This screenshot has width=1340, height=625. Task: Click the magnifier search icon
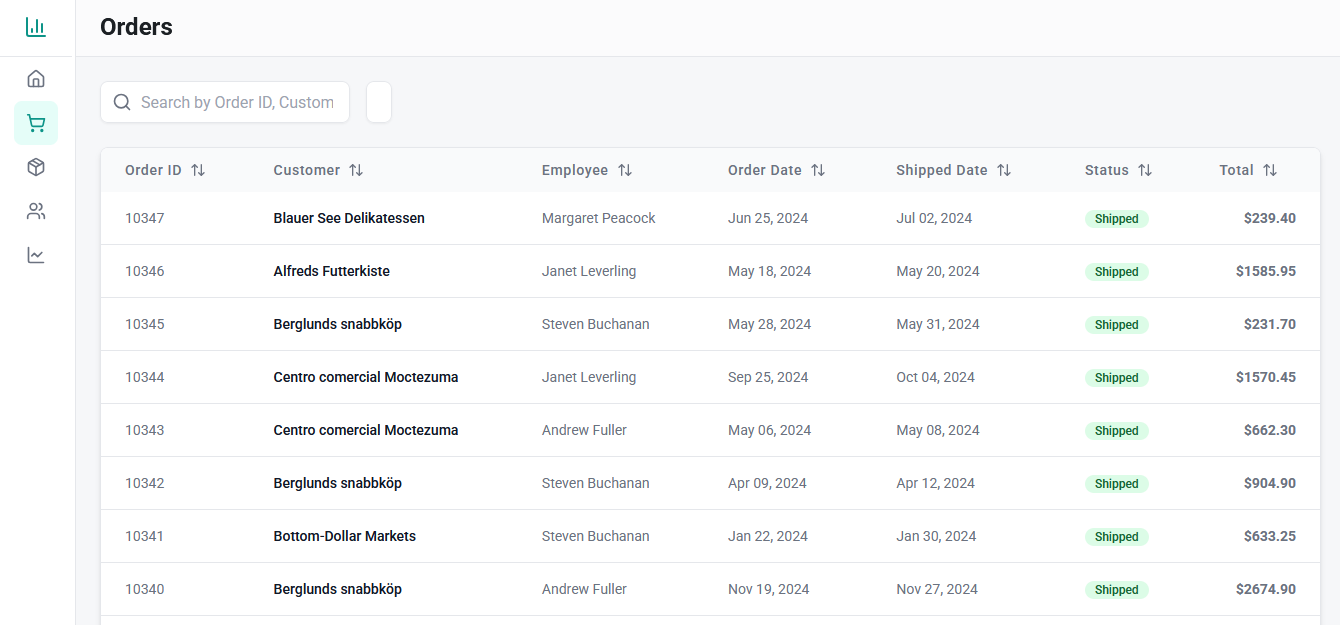coord(122,102)
